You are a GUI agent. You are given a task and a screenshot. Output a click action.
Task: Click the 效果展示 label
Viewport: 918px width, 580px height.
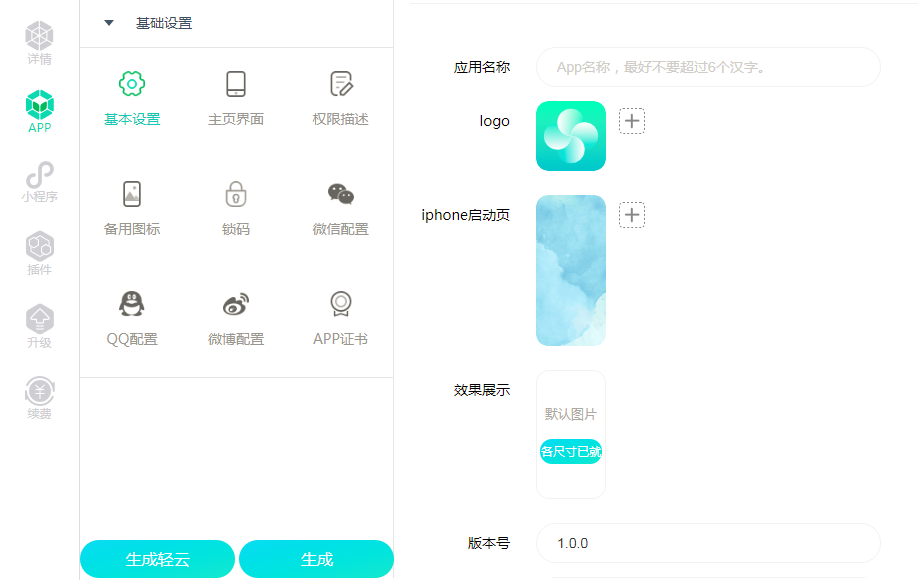pyautogui.click(x=482, y=390)
